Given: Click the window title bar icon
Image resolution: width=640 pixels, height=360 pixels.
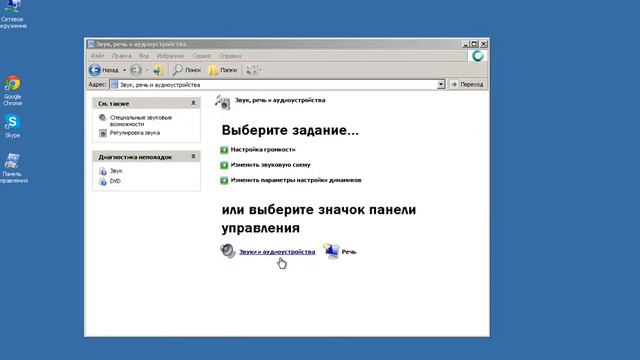Looking at the screenshot, I should [x=91, y=44].
